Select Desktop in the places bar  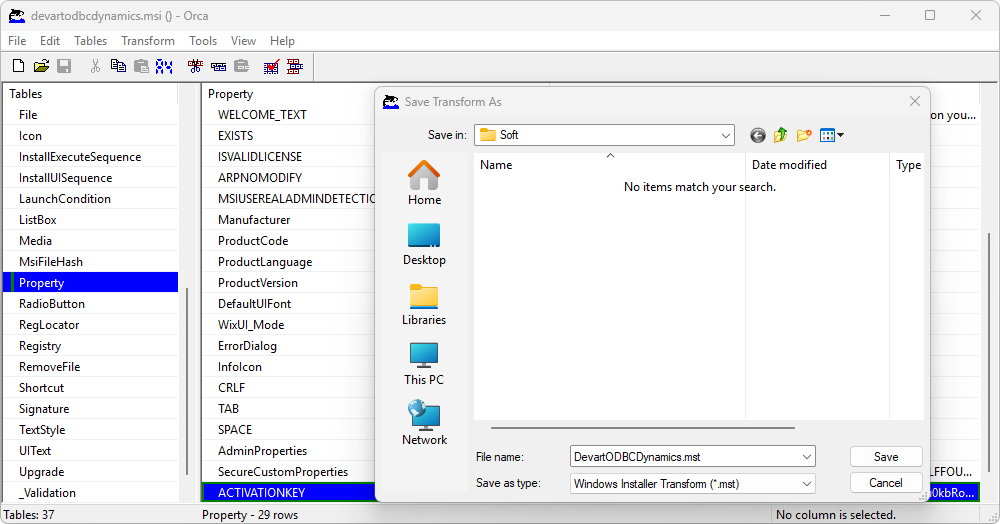[424, 244]
